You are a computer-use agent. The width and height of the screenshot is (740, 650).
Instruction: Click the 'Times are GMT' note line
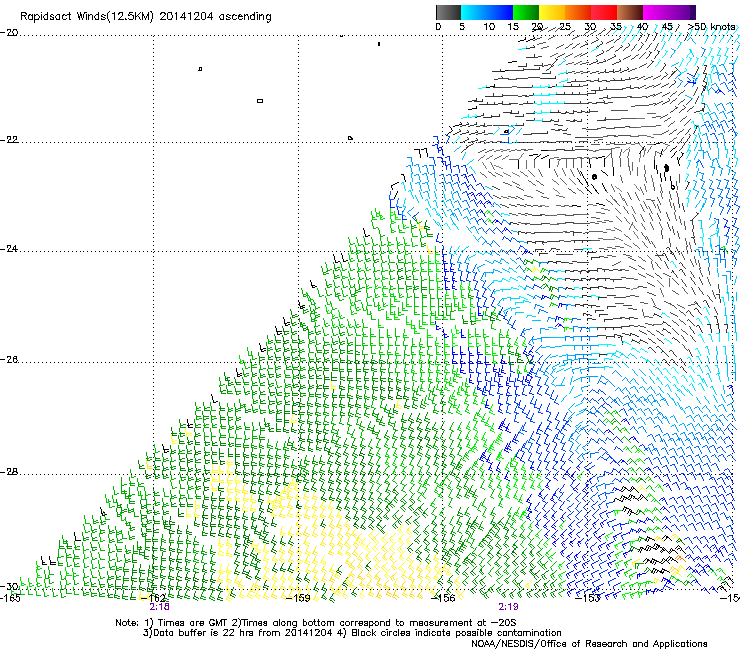[x=315, y=623]
